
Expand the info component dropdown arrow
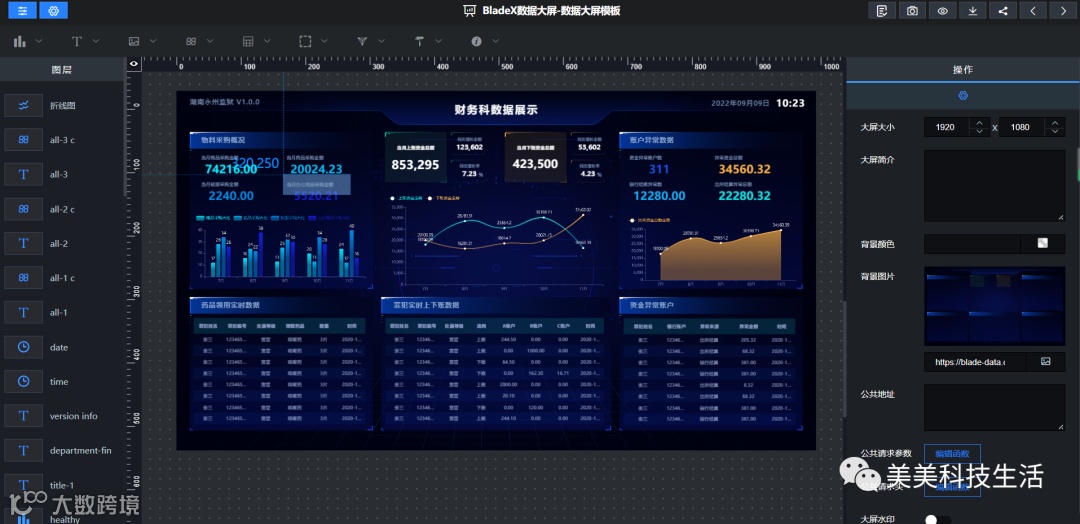(496, 41)
